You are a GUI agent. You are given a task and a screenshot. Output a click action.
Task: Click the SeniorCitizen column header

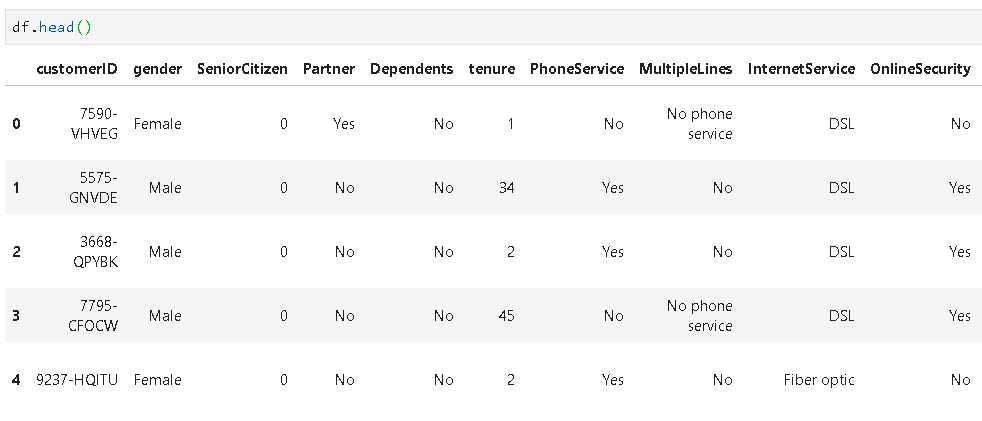(x=242, y=69)
